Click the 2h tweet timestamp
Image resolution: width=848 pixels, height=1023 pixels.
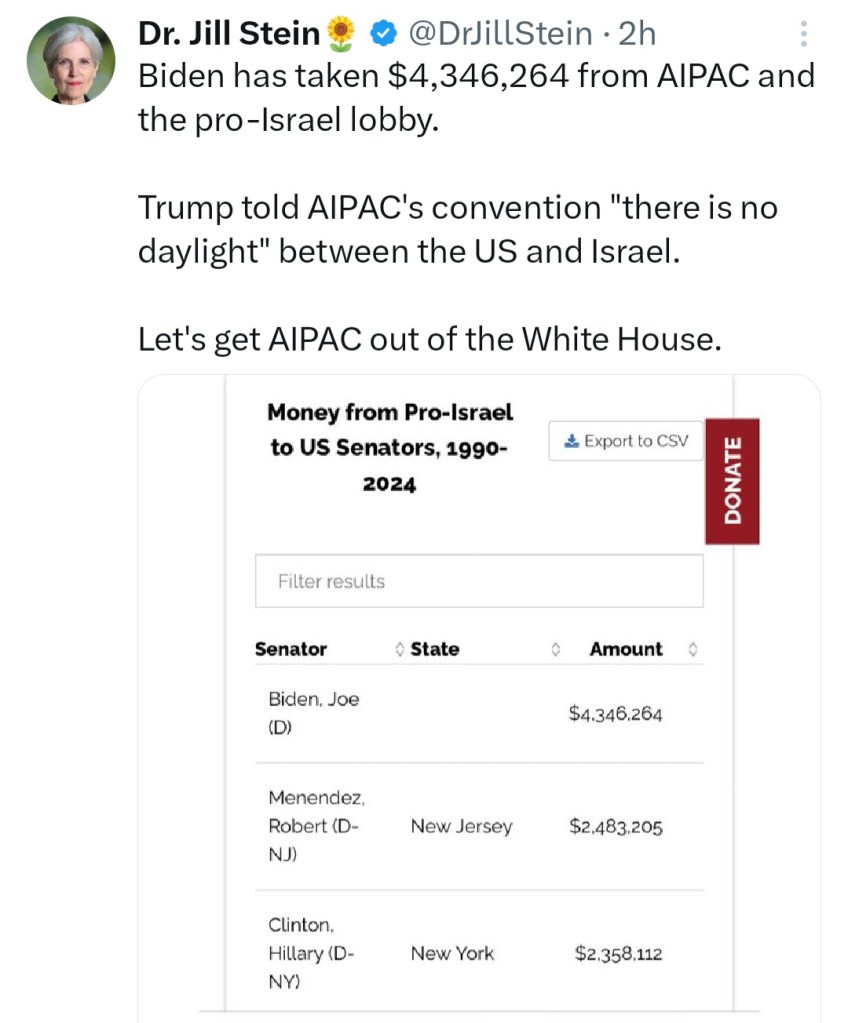637,34
